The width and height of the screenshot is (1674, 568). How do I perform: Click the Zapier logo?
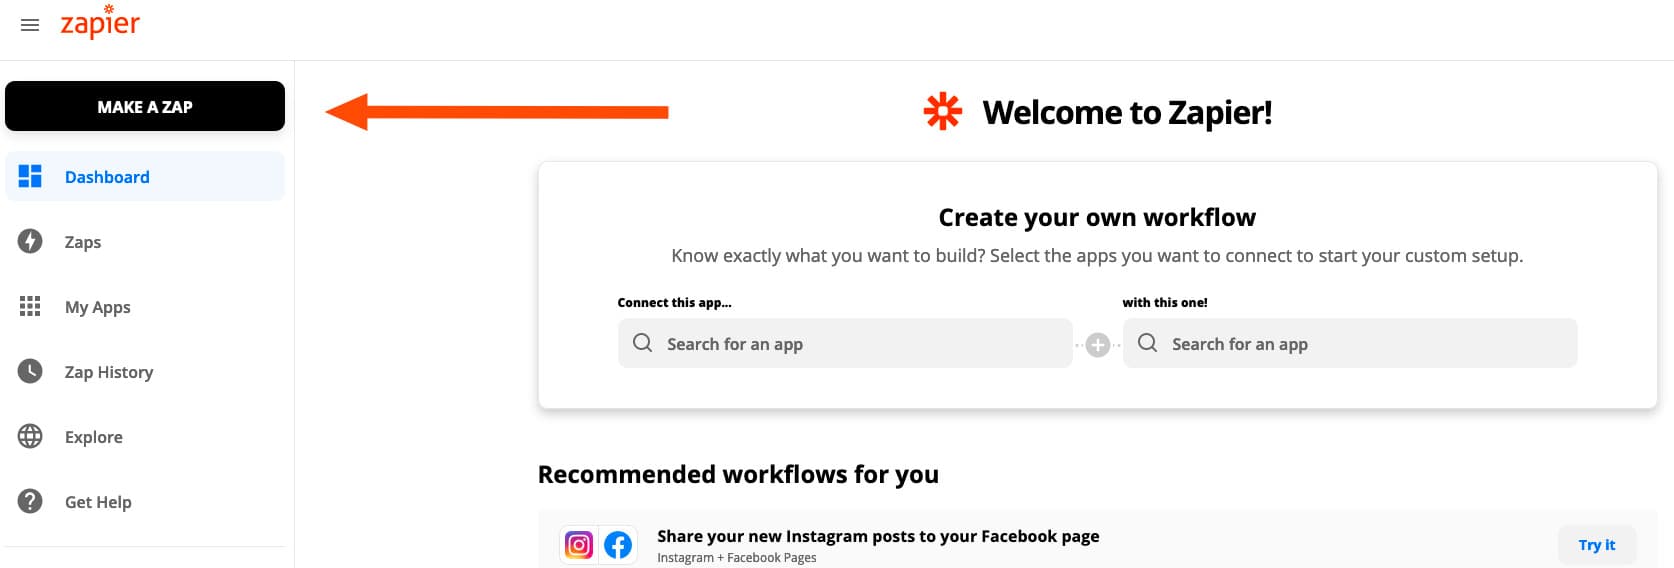click(x=100, y=22)
